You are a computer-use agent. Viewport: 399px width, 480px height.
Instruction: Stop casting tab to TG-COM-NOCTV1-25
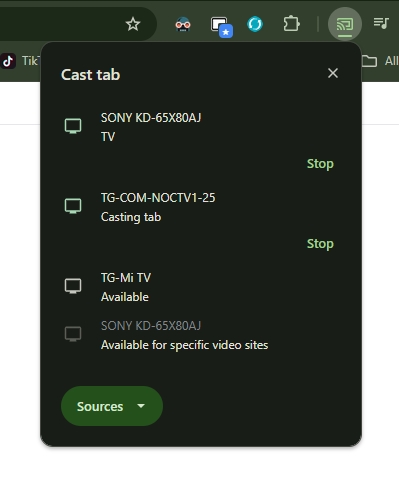(x=320, y=244)
